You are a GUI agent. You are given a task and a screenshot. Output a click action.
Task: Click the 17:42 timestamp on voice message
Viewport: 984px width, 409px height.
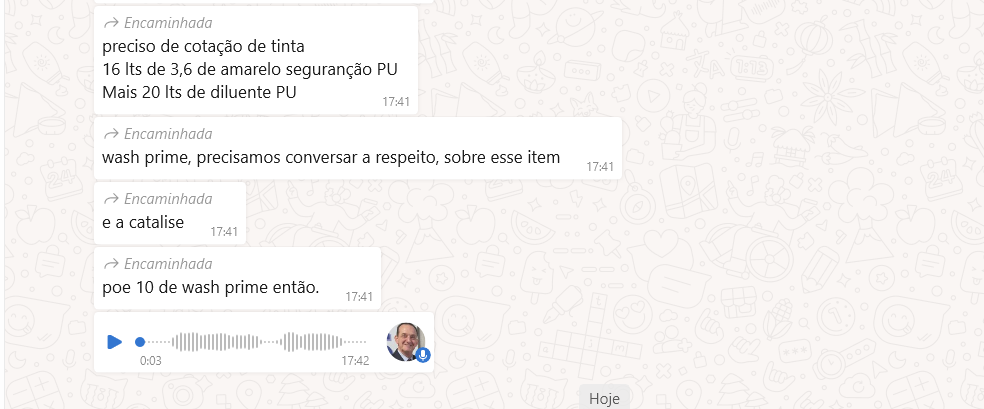pyautogui.click(x=355, y=361)
